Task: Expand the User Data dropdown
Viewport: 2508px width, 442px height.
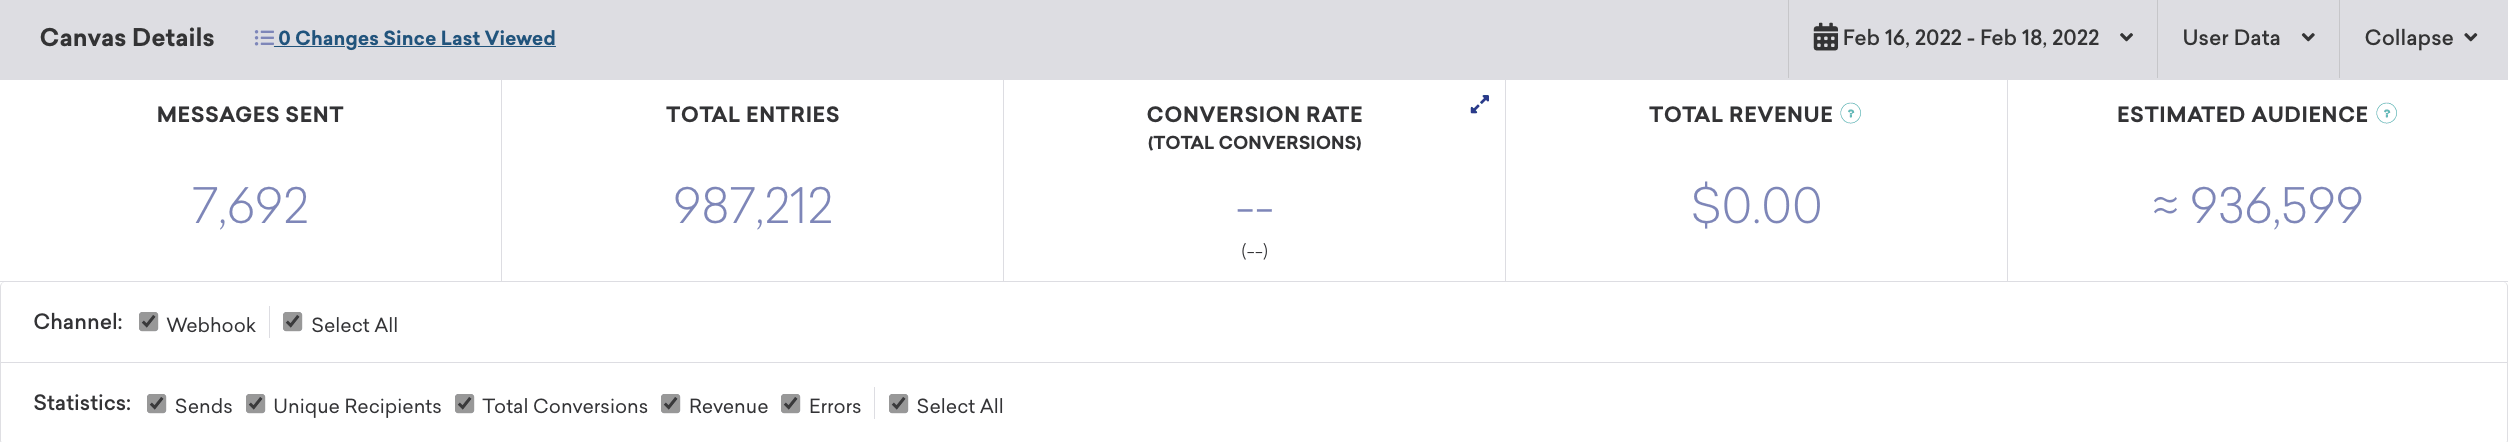Action: coord(2248,38)
